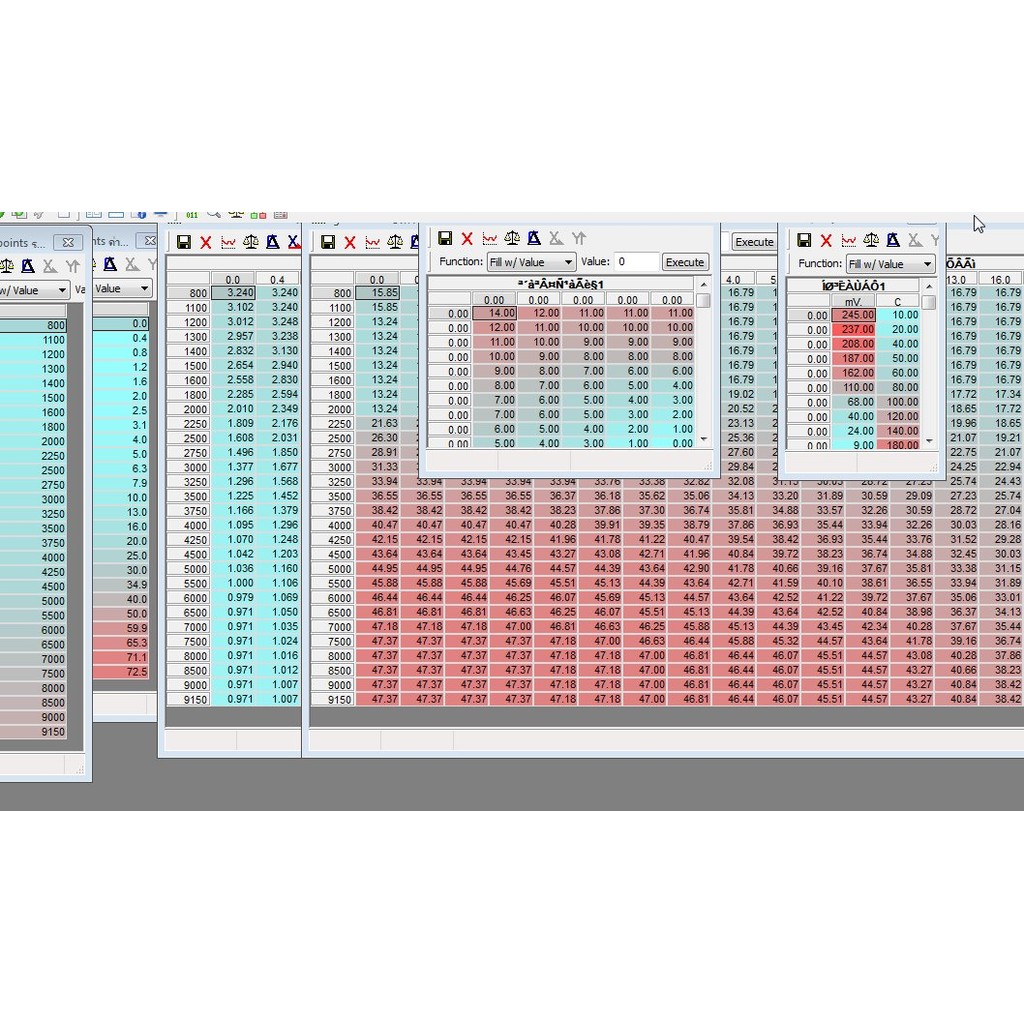The width and height of the screenshot is (1024, 1024).
Task: Close the leftmost points window
Action: [x=68, y=242]
